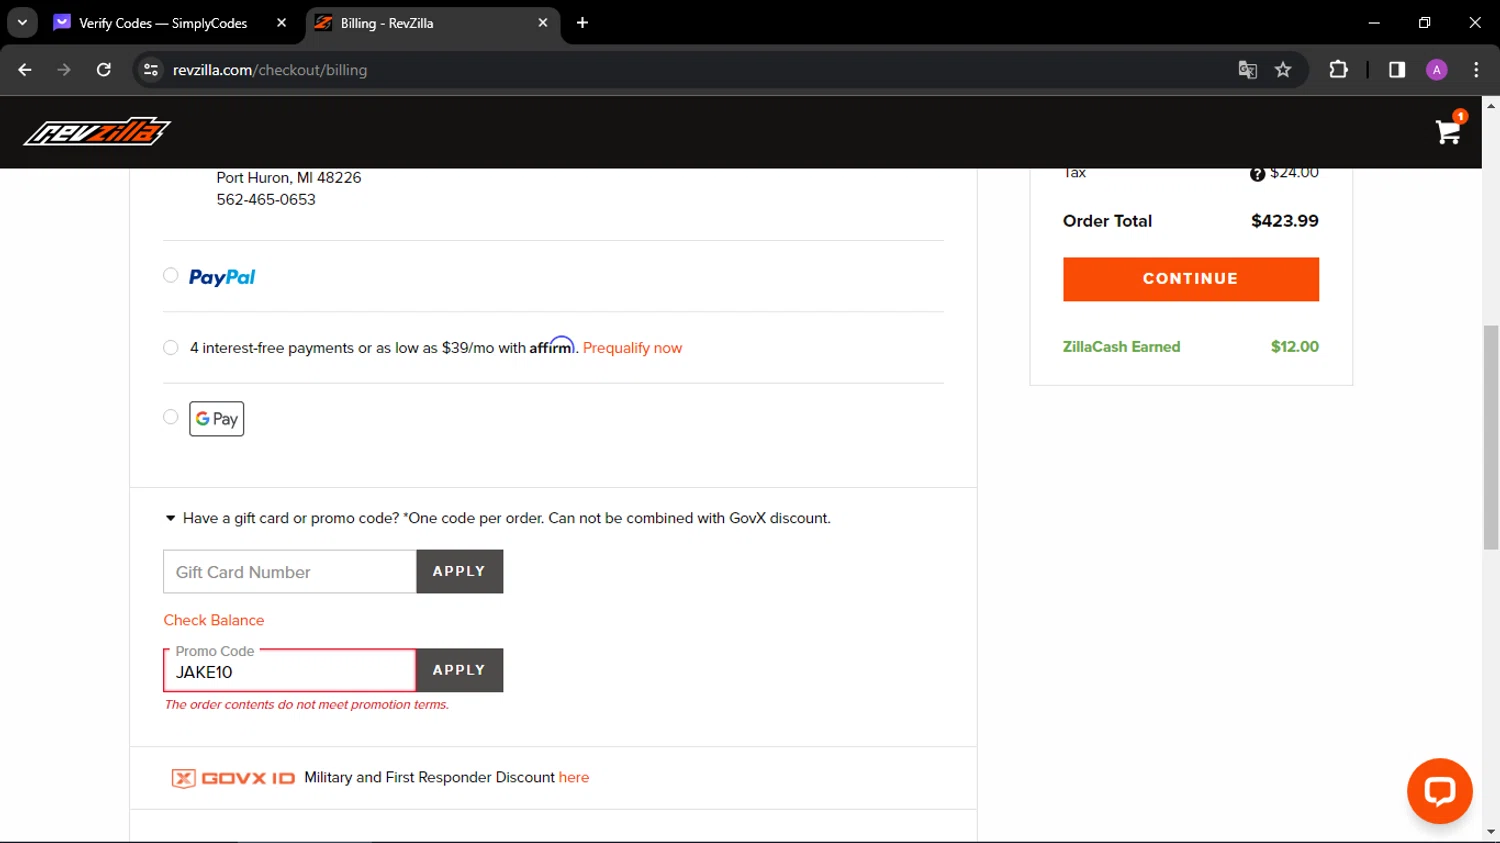Open the Check Balance link
Screen dimensions: 1500x843
[x=214, y=620]
